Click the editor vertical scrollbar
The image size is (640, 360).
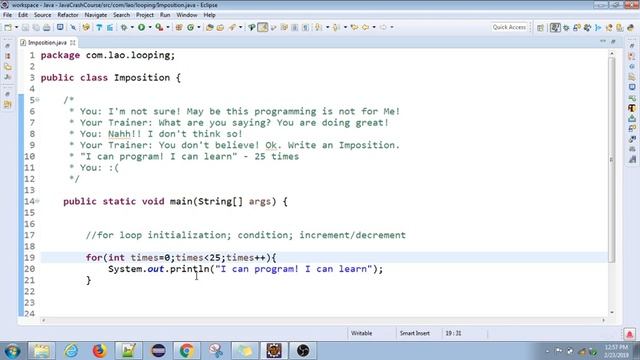click(x=611, y=159)
